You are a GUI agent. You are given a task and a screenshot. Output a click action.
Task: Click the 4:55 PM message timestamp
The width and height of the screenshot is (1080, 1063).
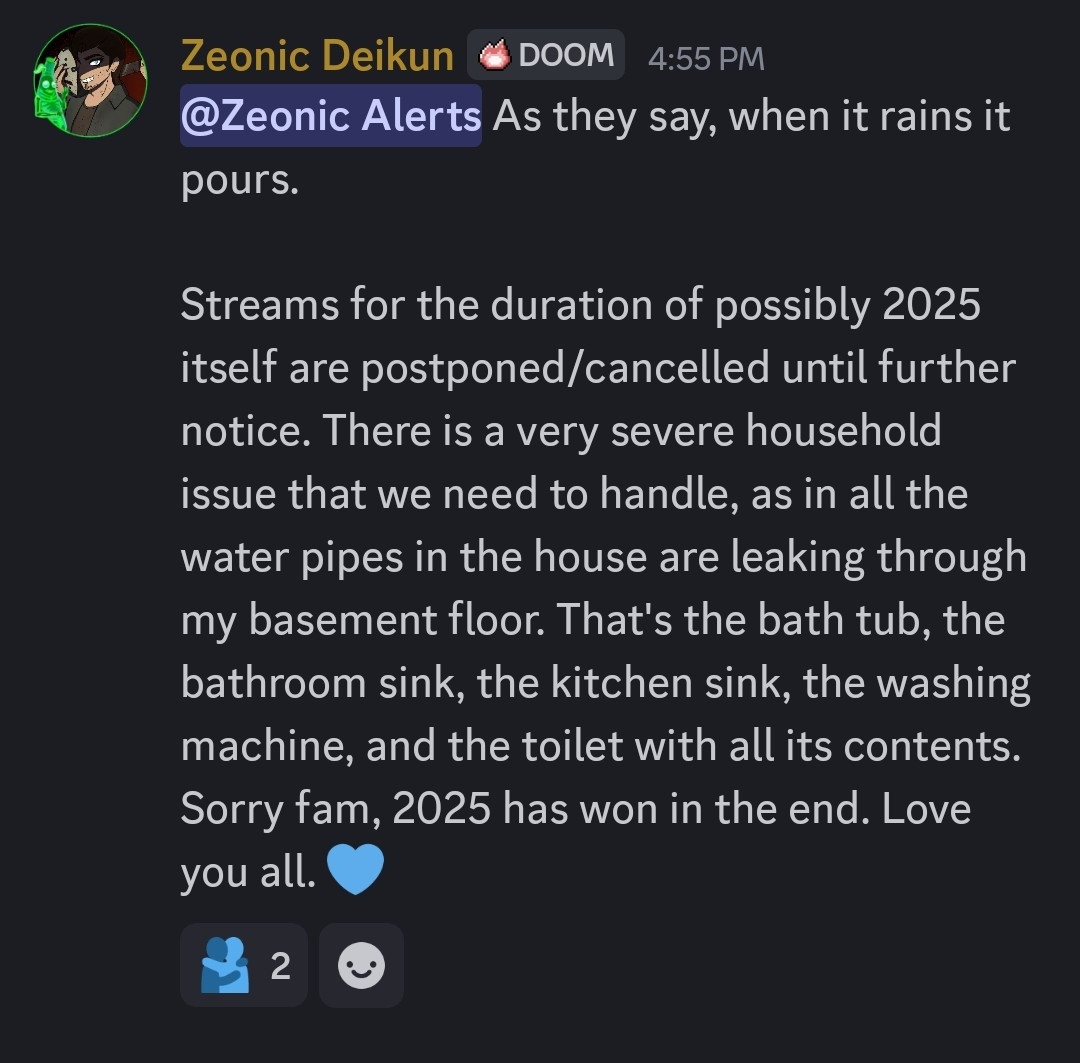[x=706, y=58]
